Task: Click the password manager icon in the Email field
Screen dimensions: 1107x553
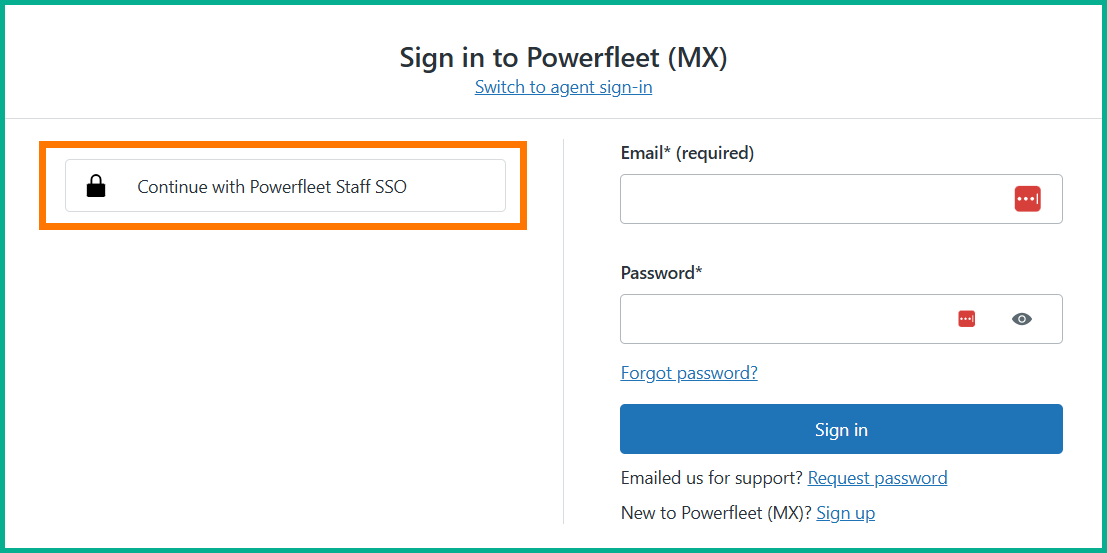Action: pos(1027,199)
